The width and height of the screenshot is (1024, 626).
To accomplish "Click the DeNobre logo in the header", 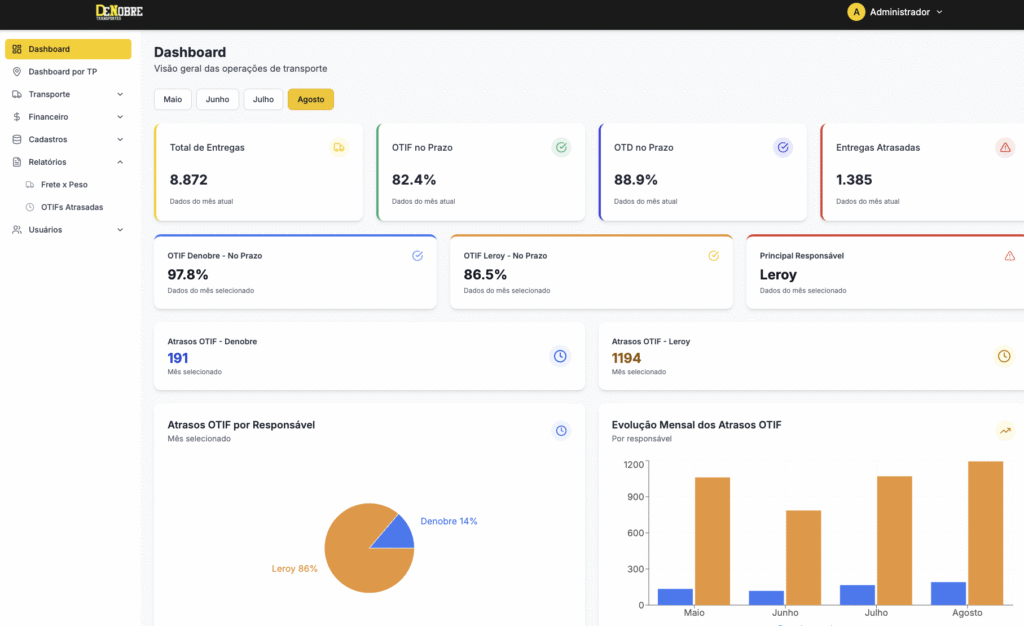I will coord(121,12).
